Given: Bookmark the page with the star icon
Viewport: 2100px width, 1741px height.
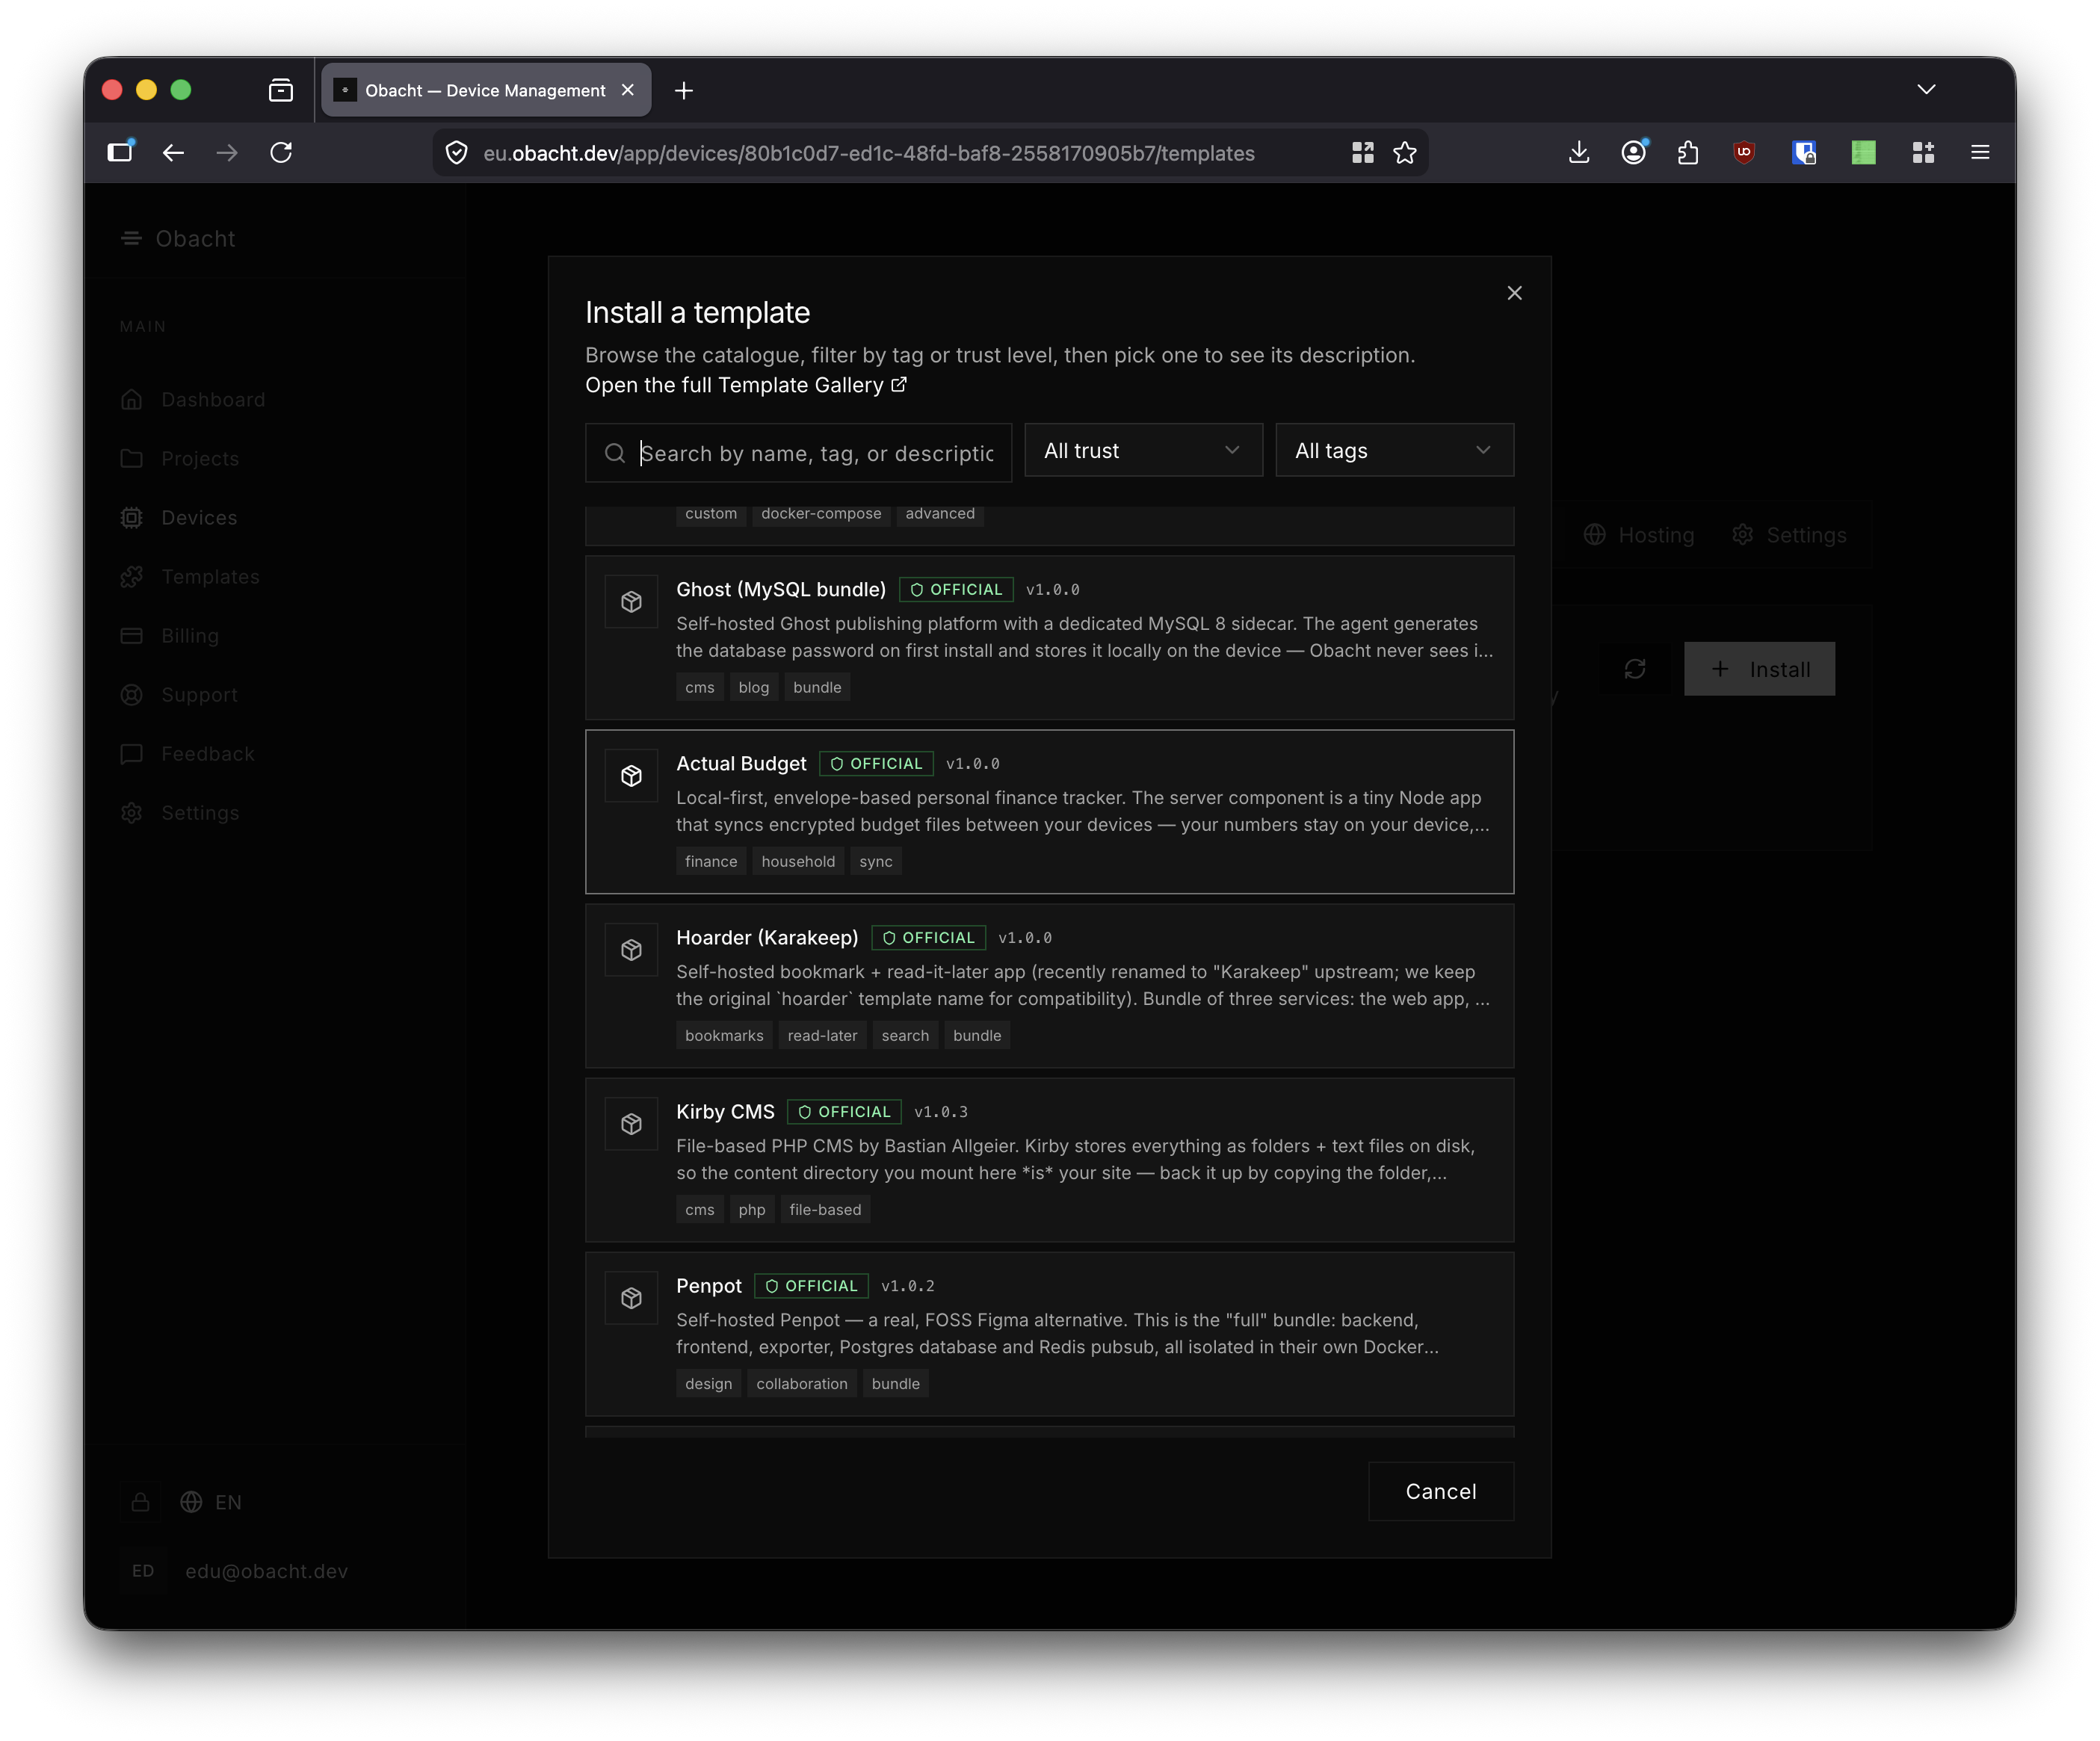Looking at the screenshot, I should (x=1405, y=153).
